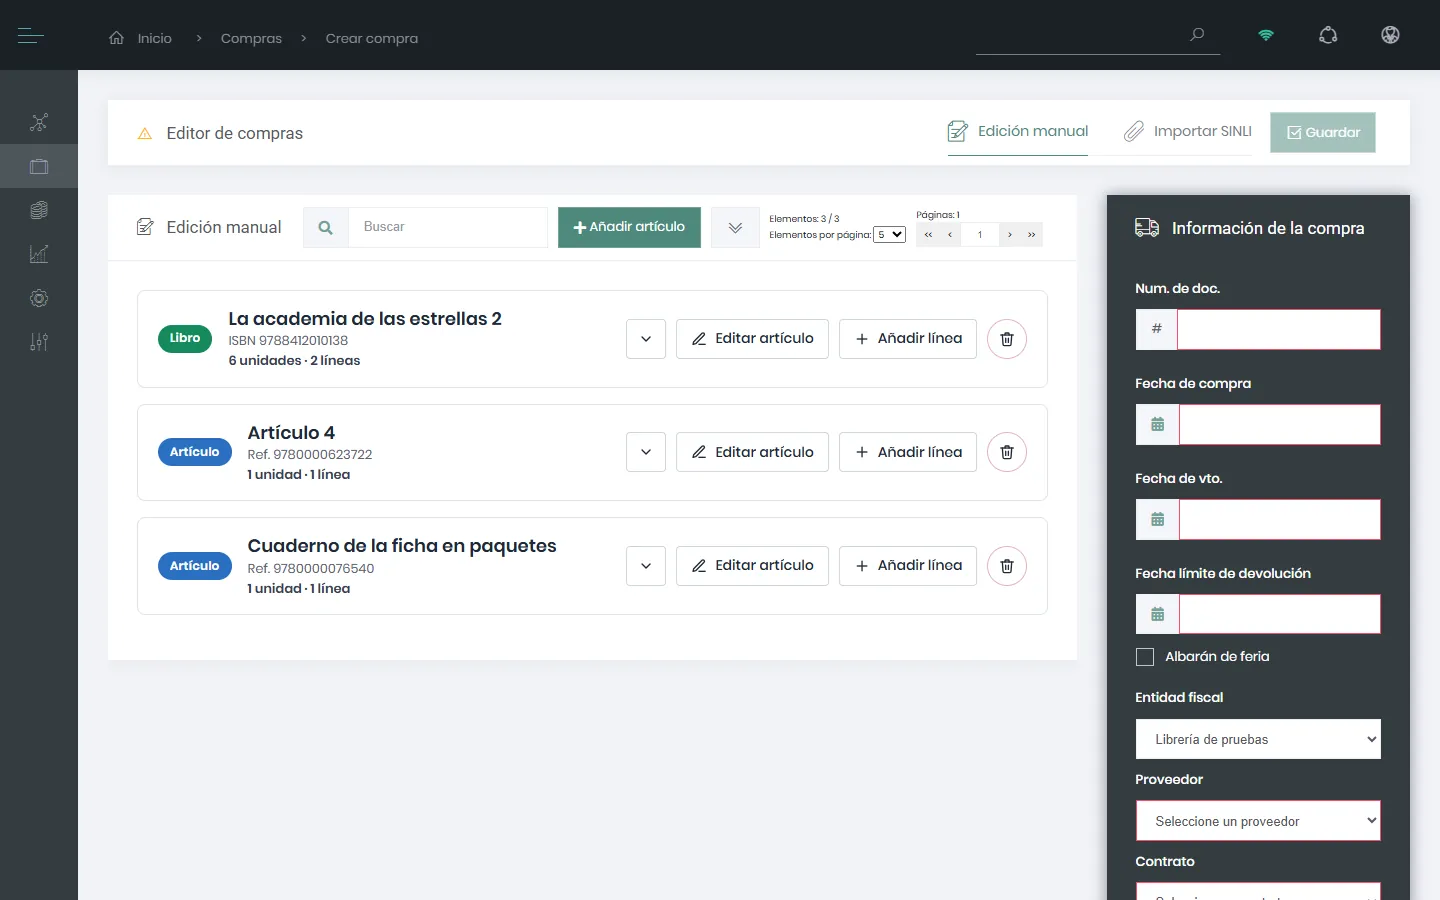This screenshot has height=900, width=1440.
Task: Delete the Artículo 4 item
Action: coord(1007,452)
